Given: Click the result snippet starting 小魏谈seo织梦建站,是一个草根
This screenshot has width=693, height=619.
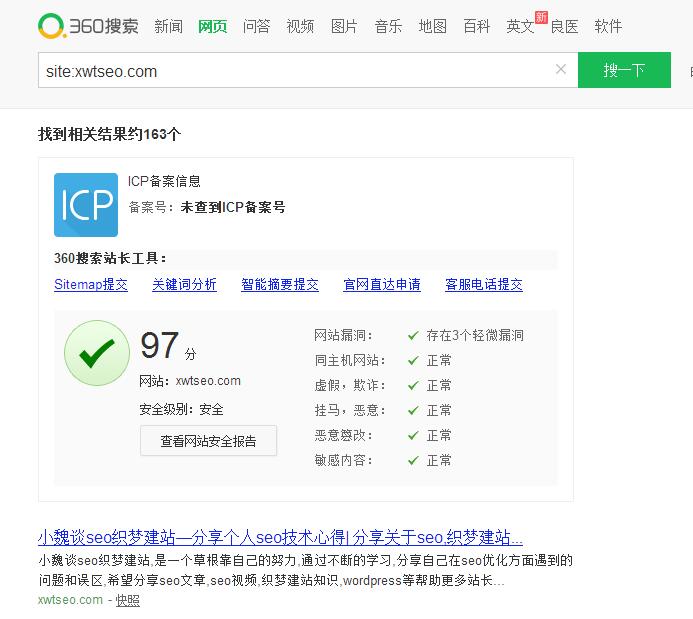Looking at the screenshot, I should tap(305, 570).
